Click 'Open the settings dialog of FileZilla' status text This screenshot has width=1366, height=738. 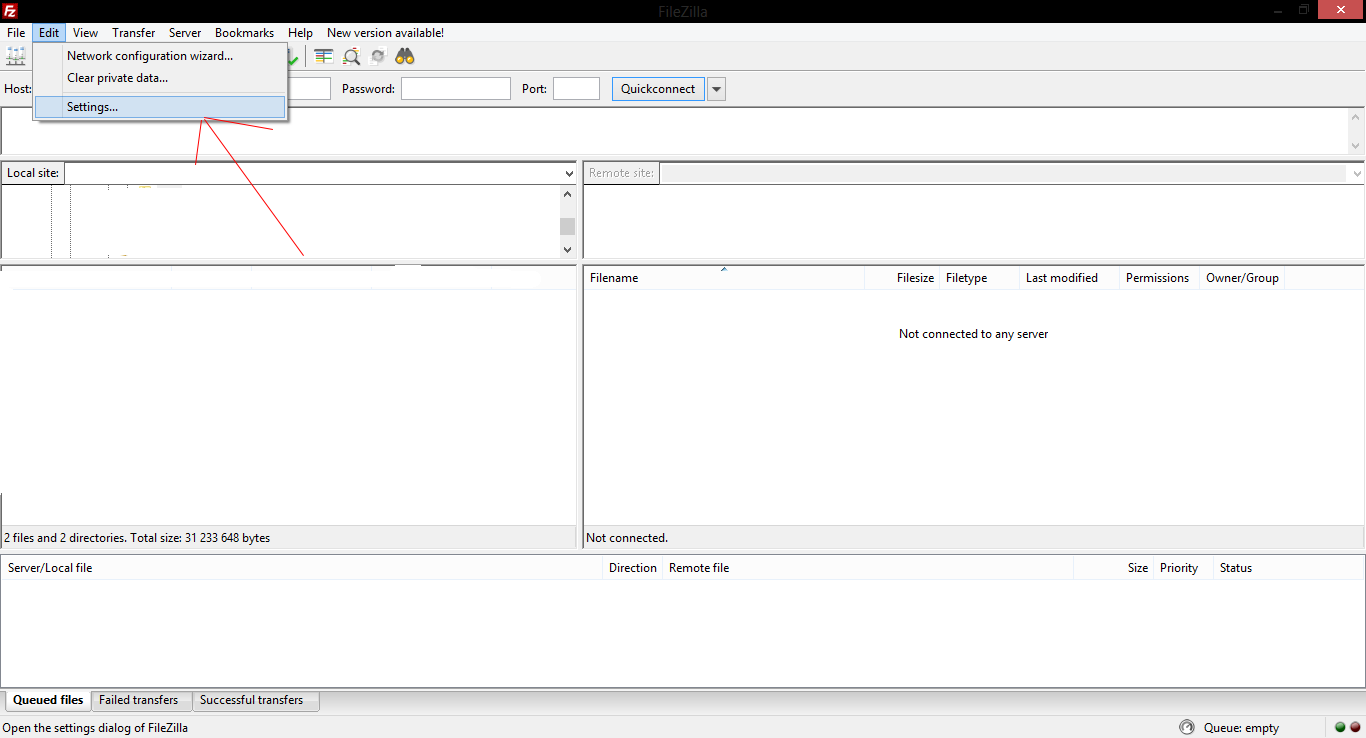[x=96, y=728]
